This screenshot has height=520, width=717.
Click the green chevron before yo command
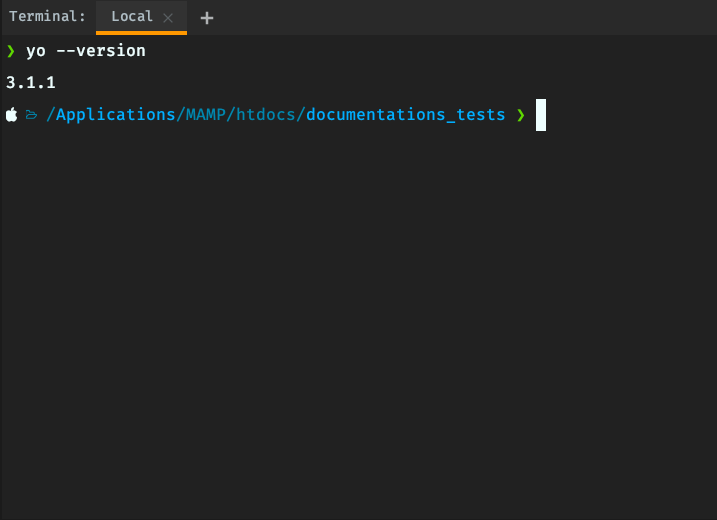point(11,51)
